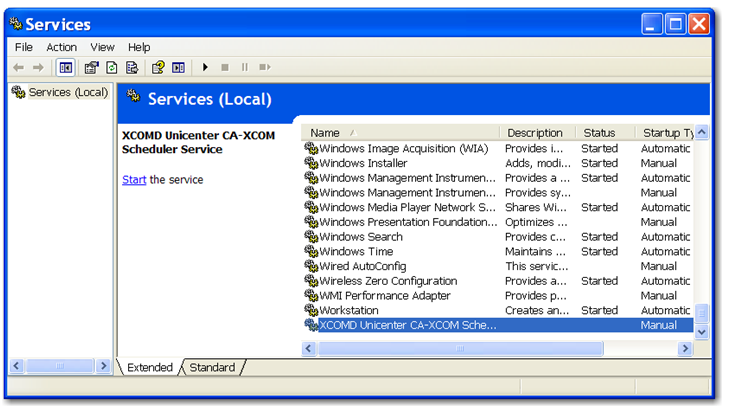Screen dimensions: 729x411
Task: Sort by the Description column header
Action: click(x=537, y=133)
